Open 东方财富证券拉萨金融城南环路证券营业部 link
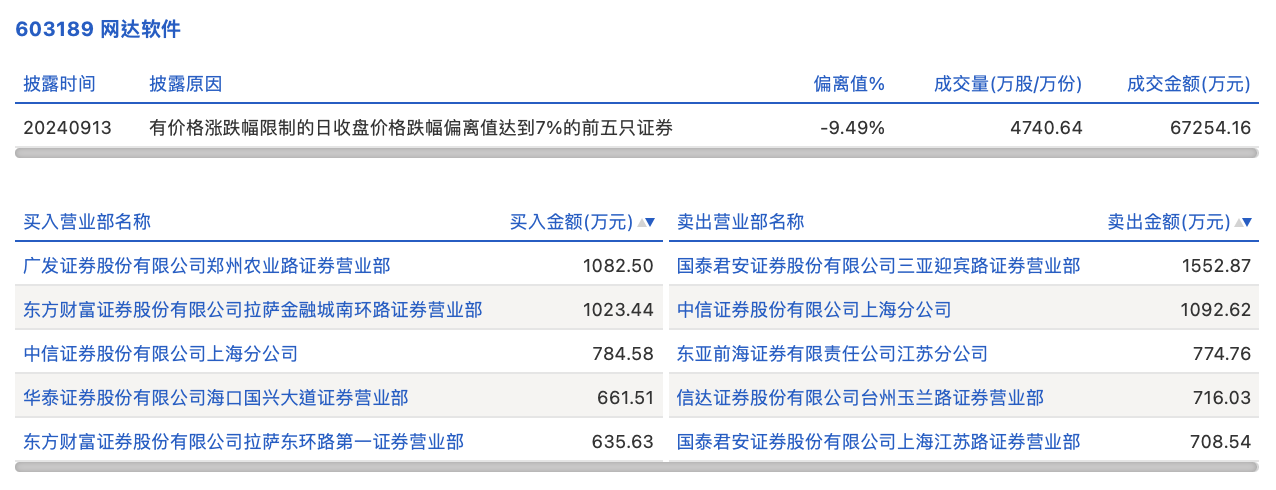1276x490 pixels. coord(252,310)
